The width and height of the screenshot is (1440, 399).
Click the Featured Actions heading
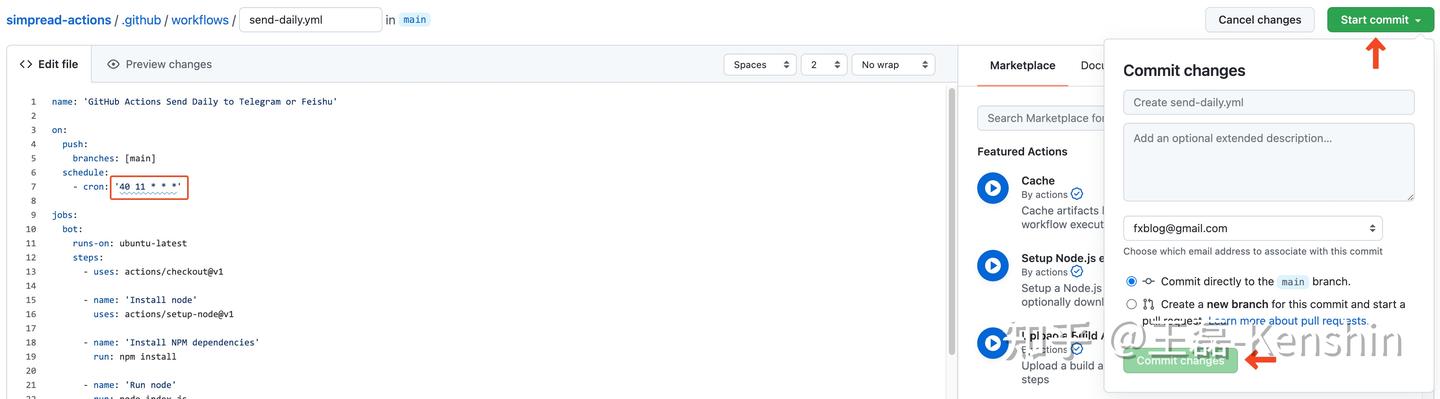1022,152
